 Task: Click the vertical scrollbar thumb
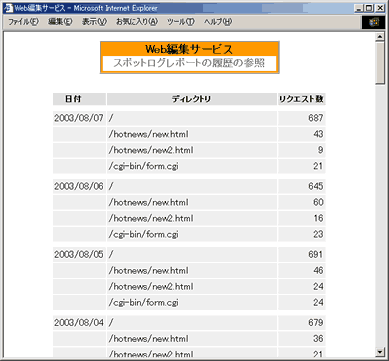pos(380,63)
